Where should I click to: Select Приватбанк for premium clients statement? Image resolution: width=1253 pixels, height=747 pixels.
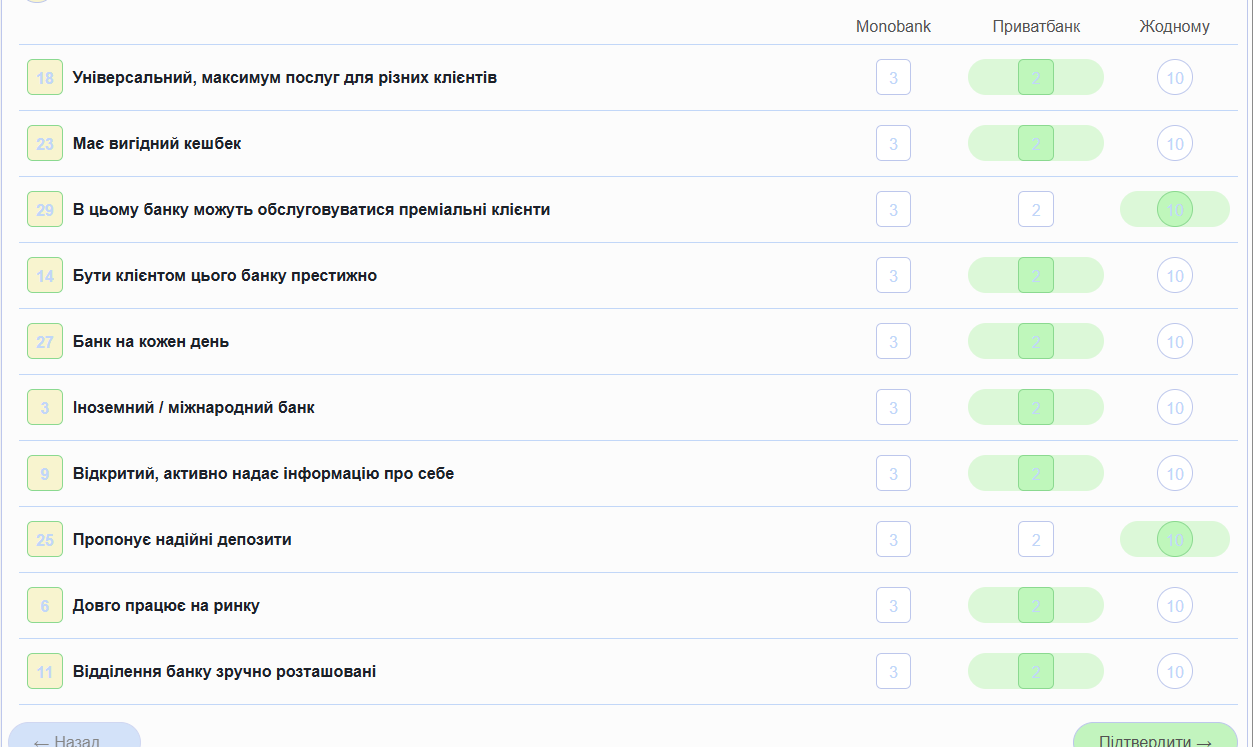click(x=1035, y=209)
